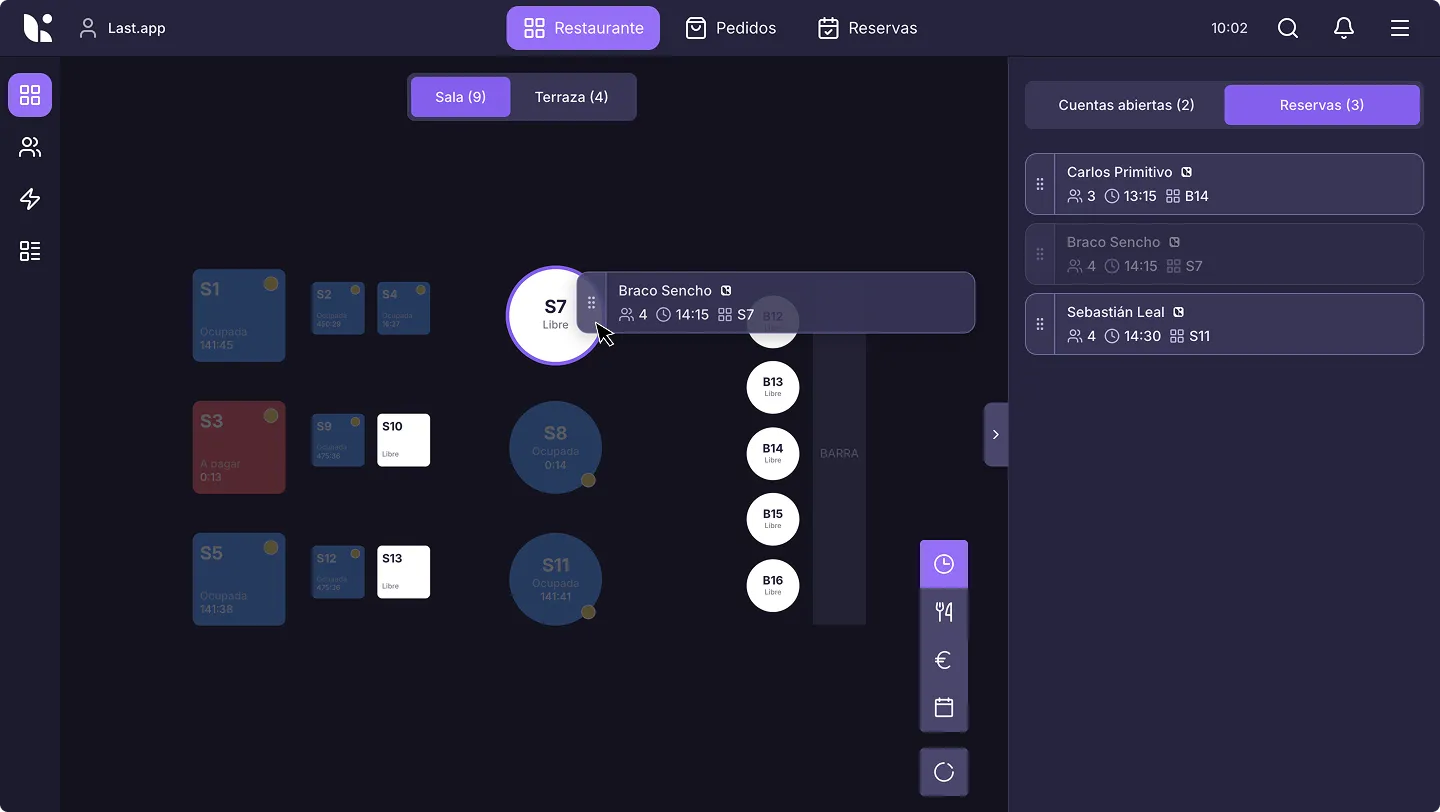Open the notifications bell
Screen dimensions: 1440x812
click(x=1344, y=28)
